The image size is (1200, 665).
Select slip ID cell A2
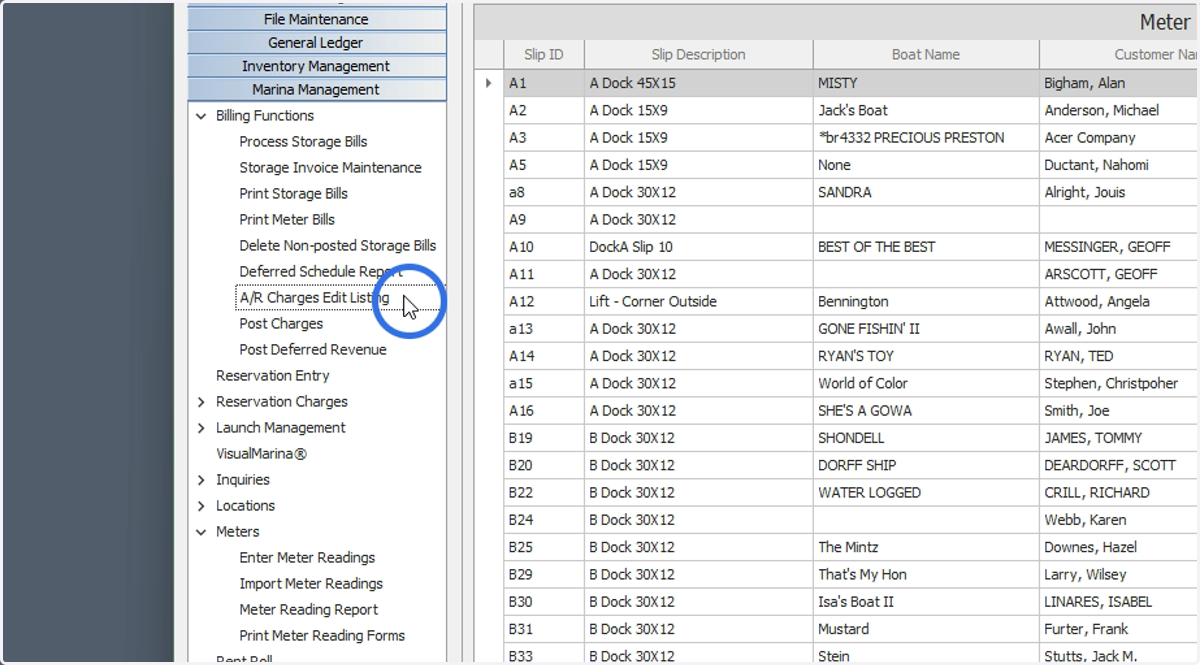click(x=544, y=110)
